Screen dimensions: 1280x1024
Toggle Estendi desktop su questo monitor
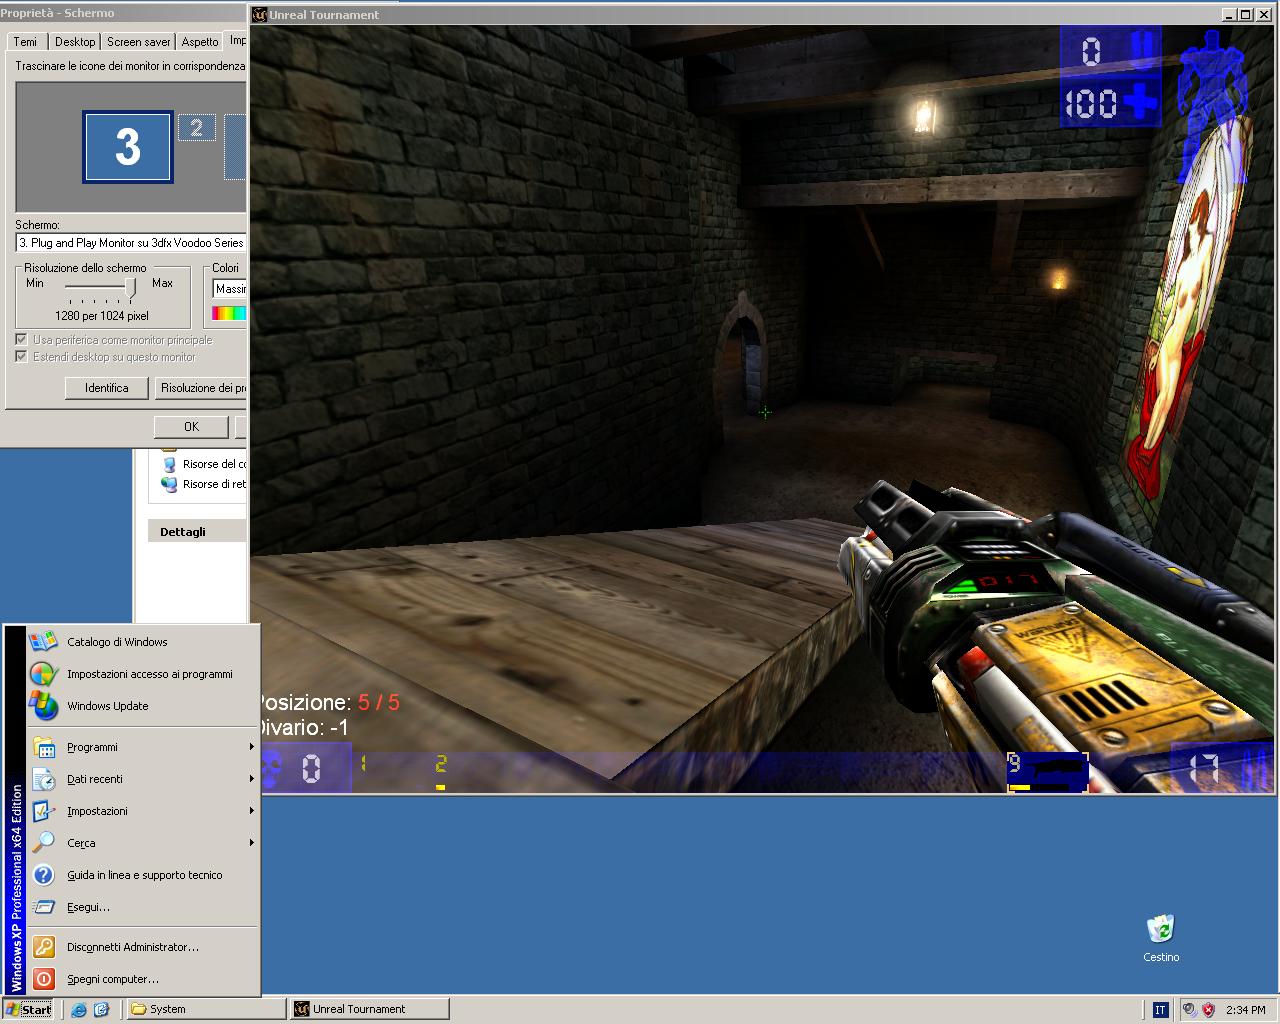pos(21,357)
